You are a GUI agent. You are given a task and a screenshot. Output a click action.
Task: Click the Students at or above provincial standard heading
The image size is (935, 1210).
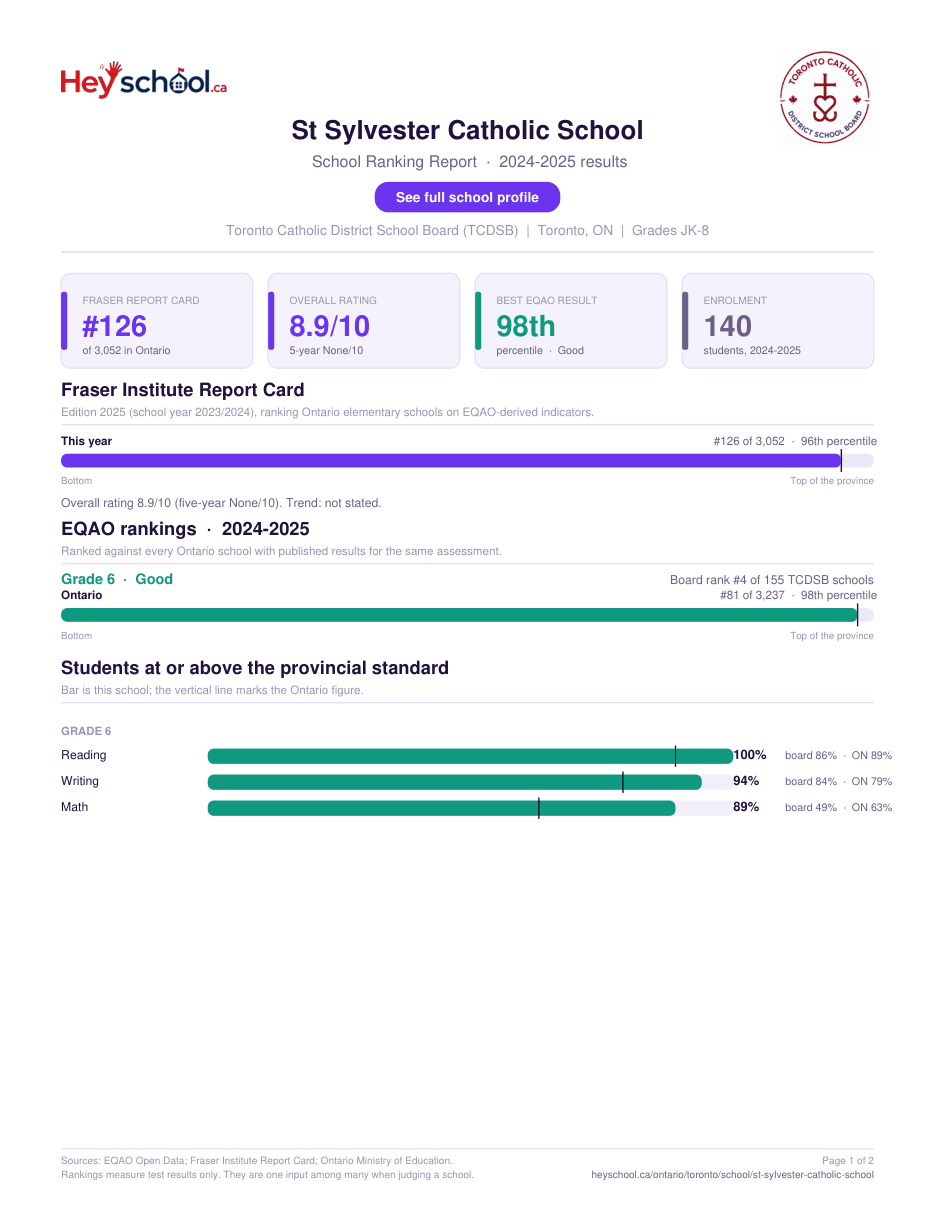click(255, 668)
